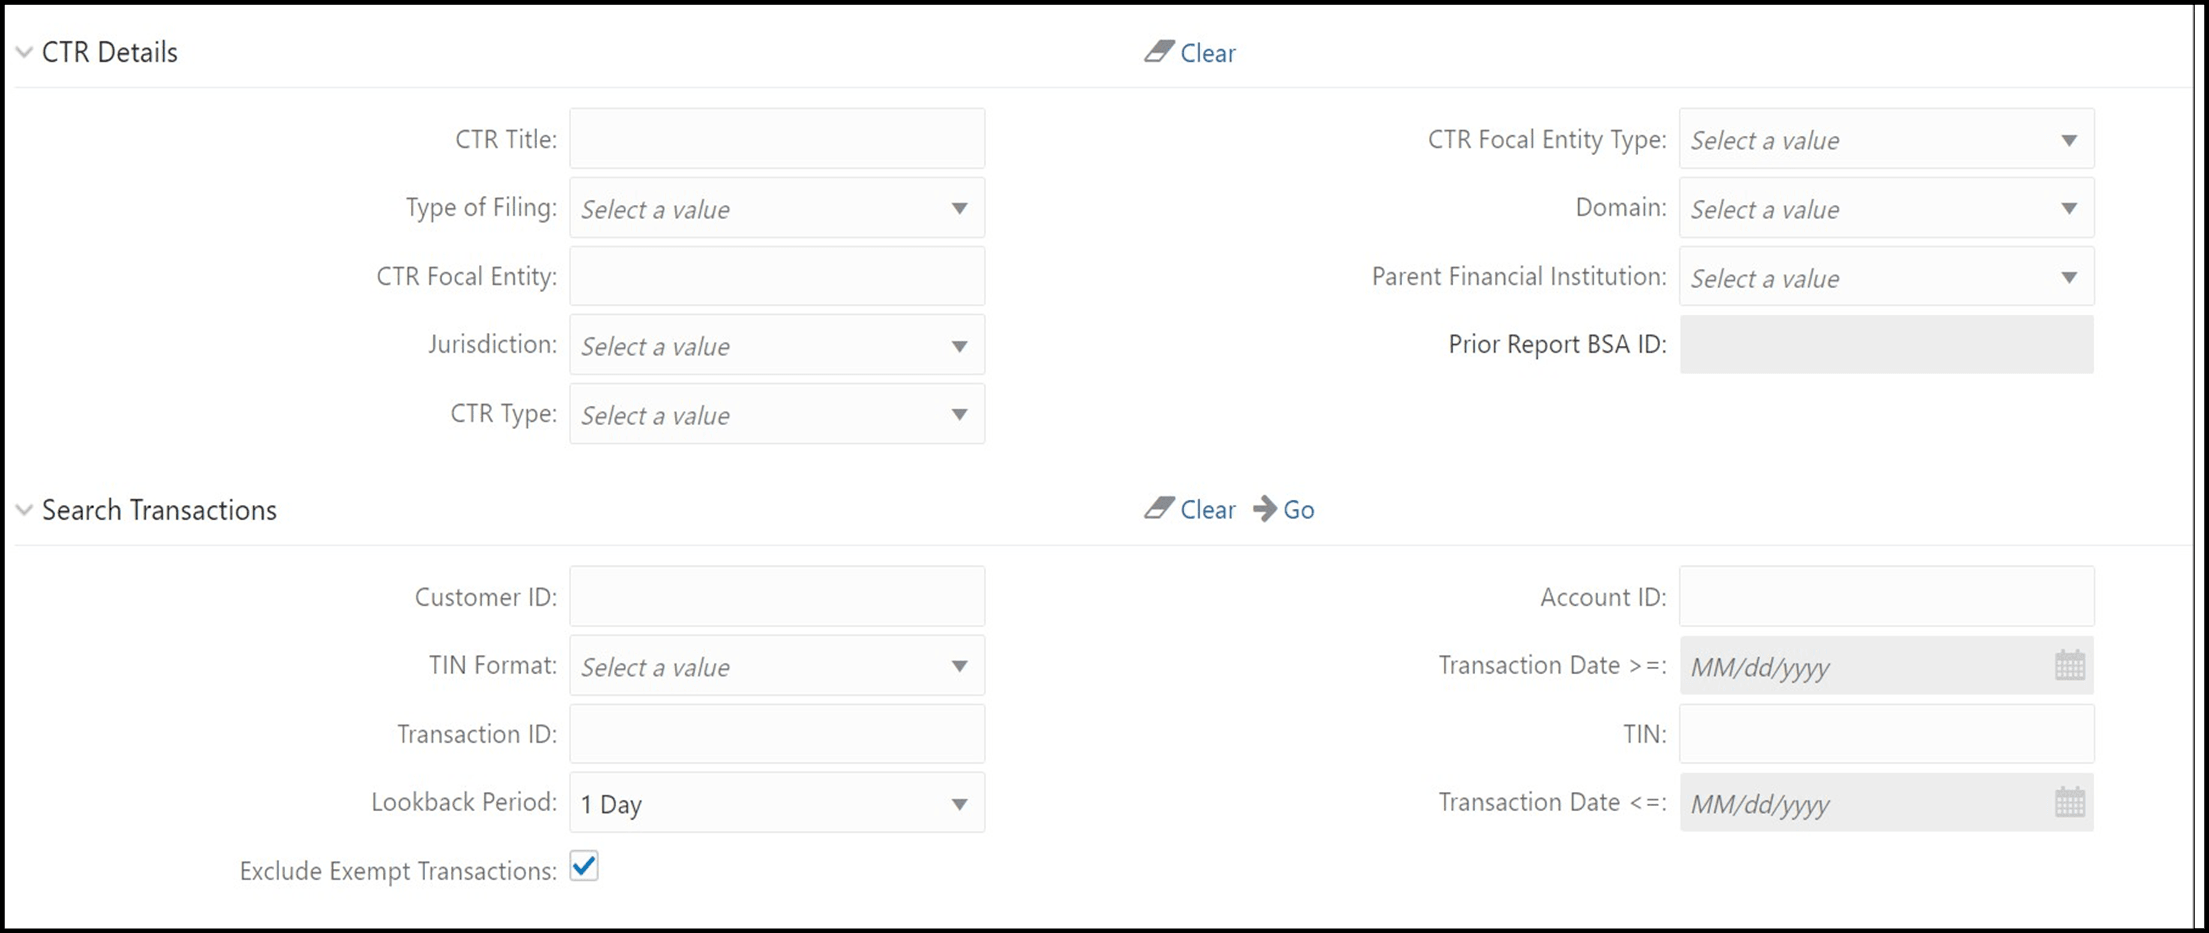Uncheck Exclude Exempt Transactions
Image resolution: width=2209 pixels, height=933 pixels.
pos(584,866)
